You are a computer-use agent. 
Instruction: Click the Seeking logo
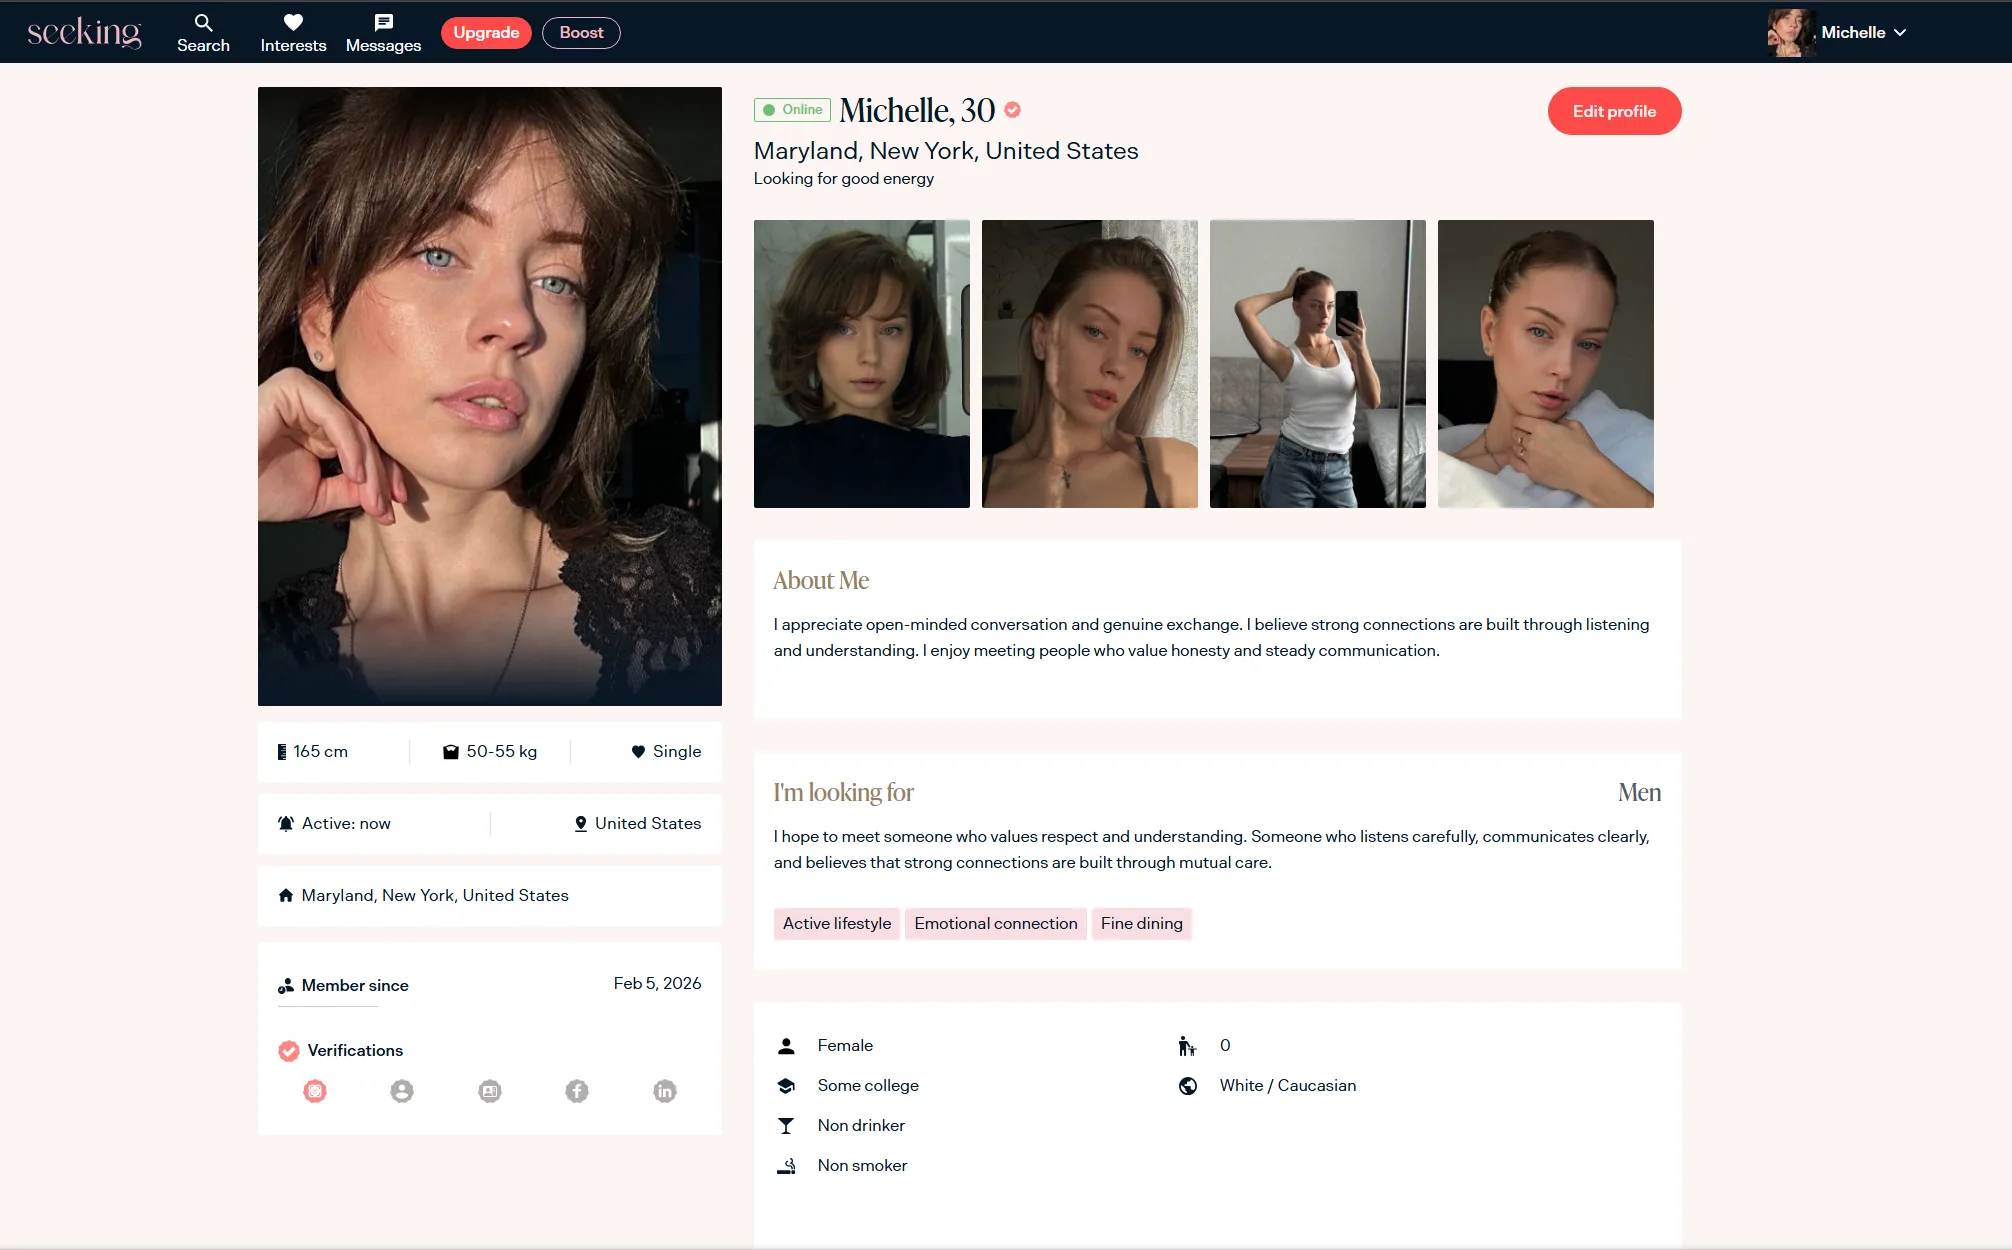point(84,33)
